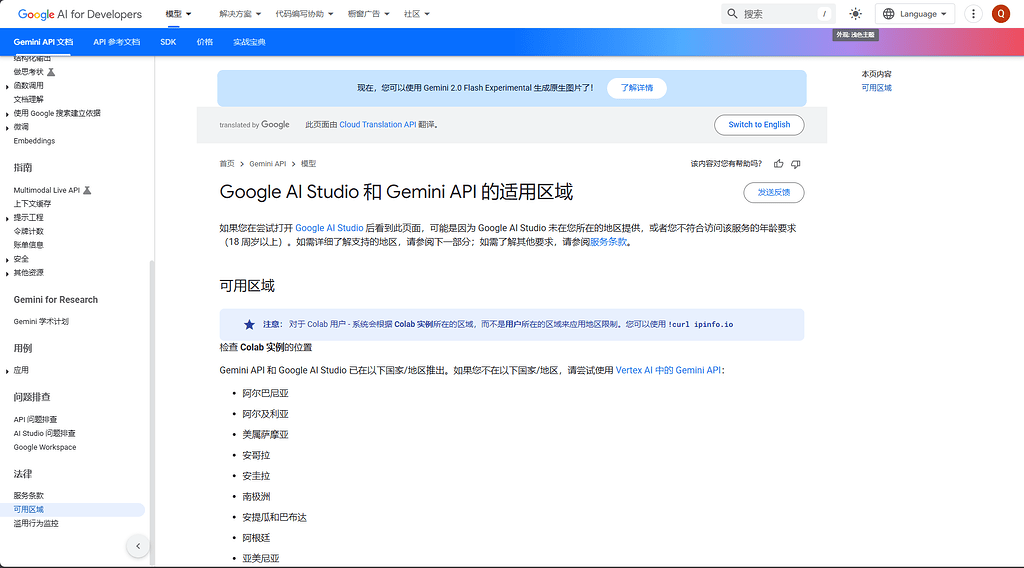Click the 模型 breadcrumb link
1024x568 pixels.
308,164
